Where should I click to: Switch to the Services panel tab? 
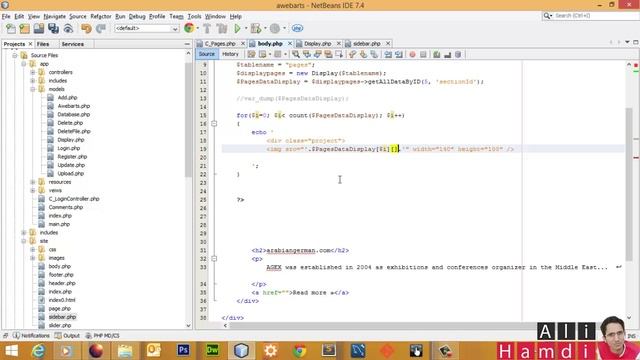click(x=73, y=44)
